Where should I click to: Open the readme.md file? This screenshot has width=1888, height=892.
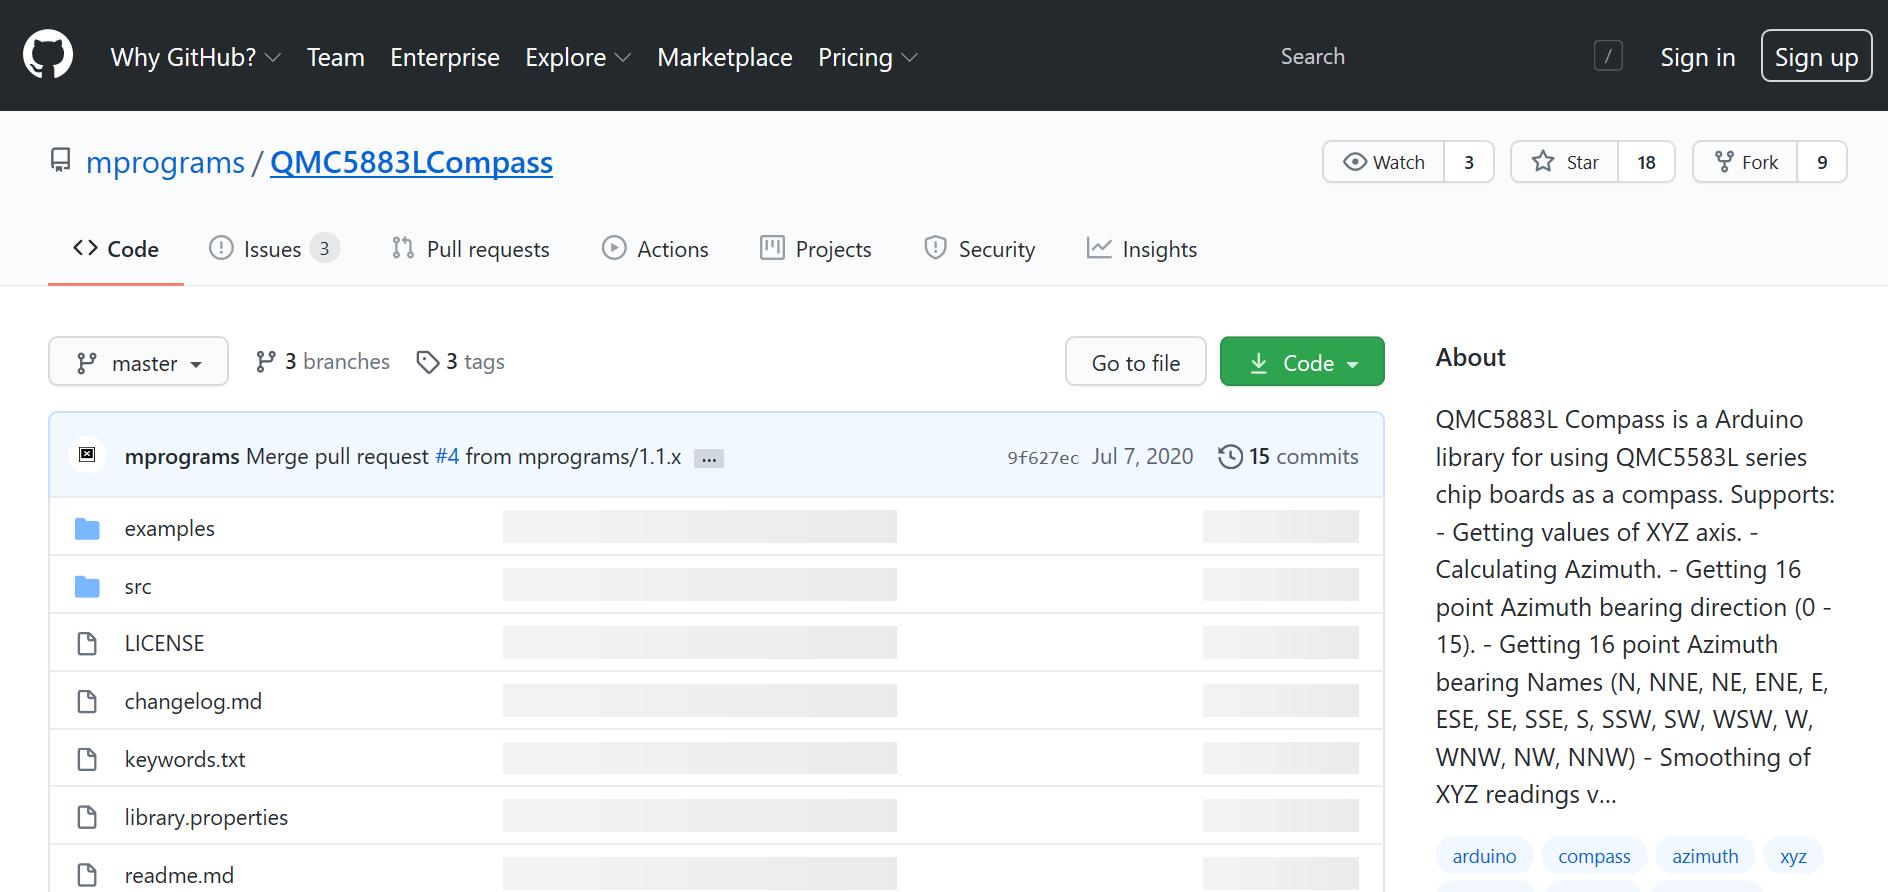click(x=179, y=875)
